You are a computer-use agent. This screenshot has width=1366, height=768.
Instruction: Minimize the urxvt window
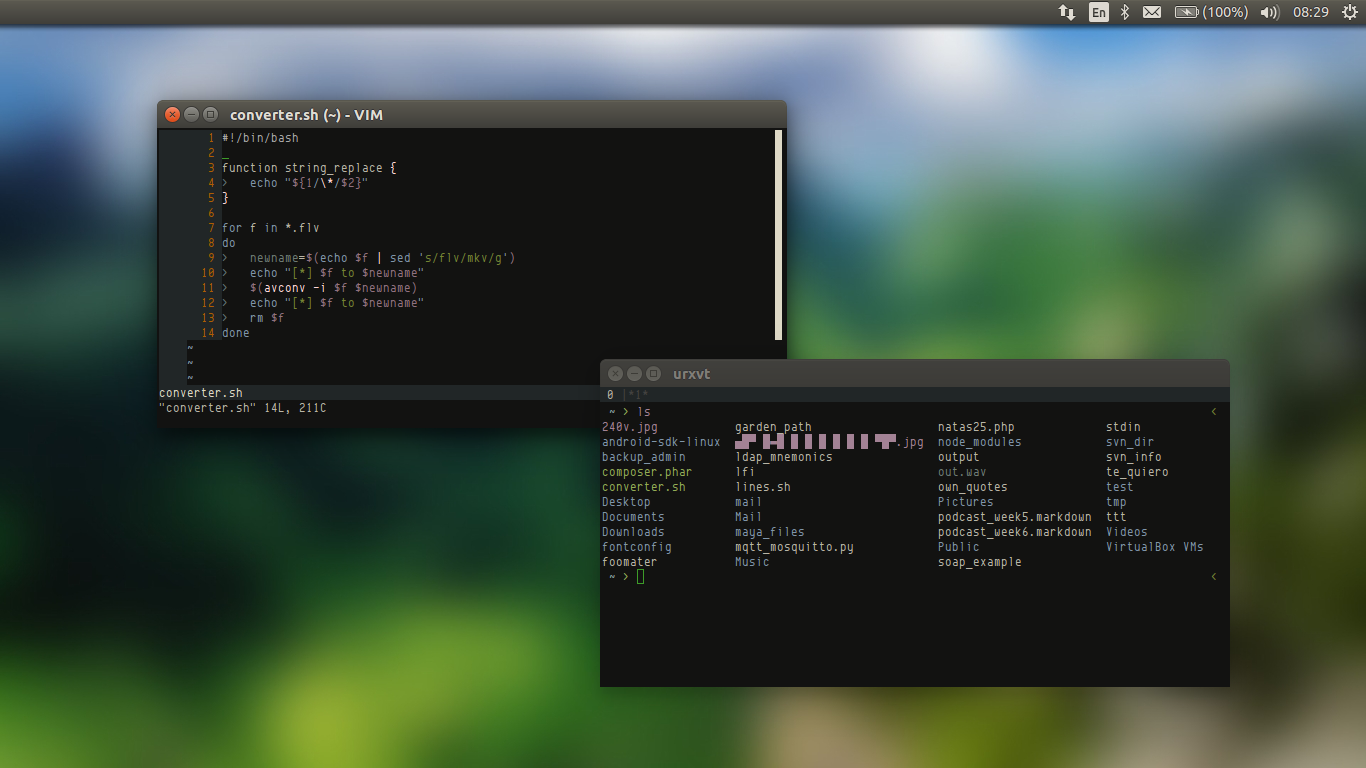coord(634,374)
